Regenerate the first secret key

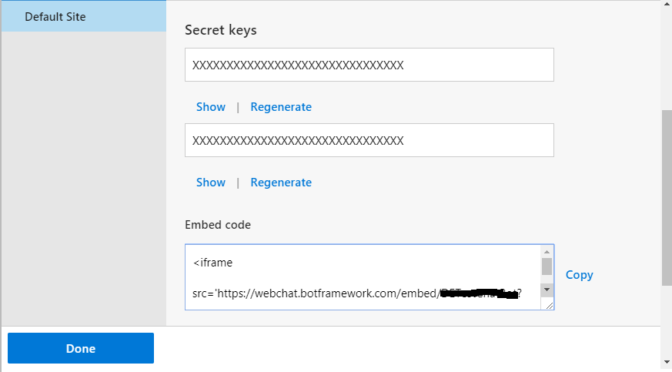[281, 107]
